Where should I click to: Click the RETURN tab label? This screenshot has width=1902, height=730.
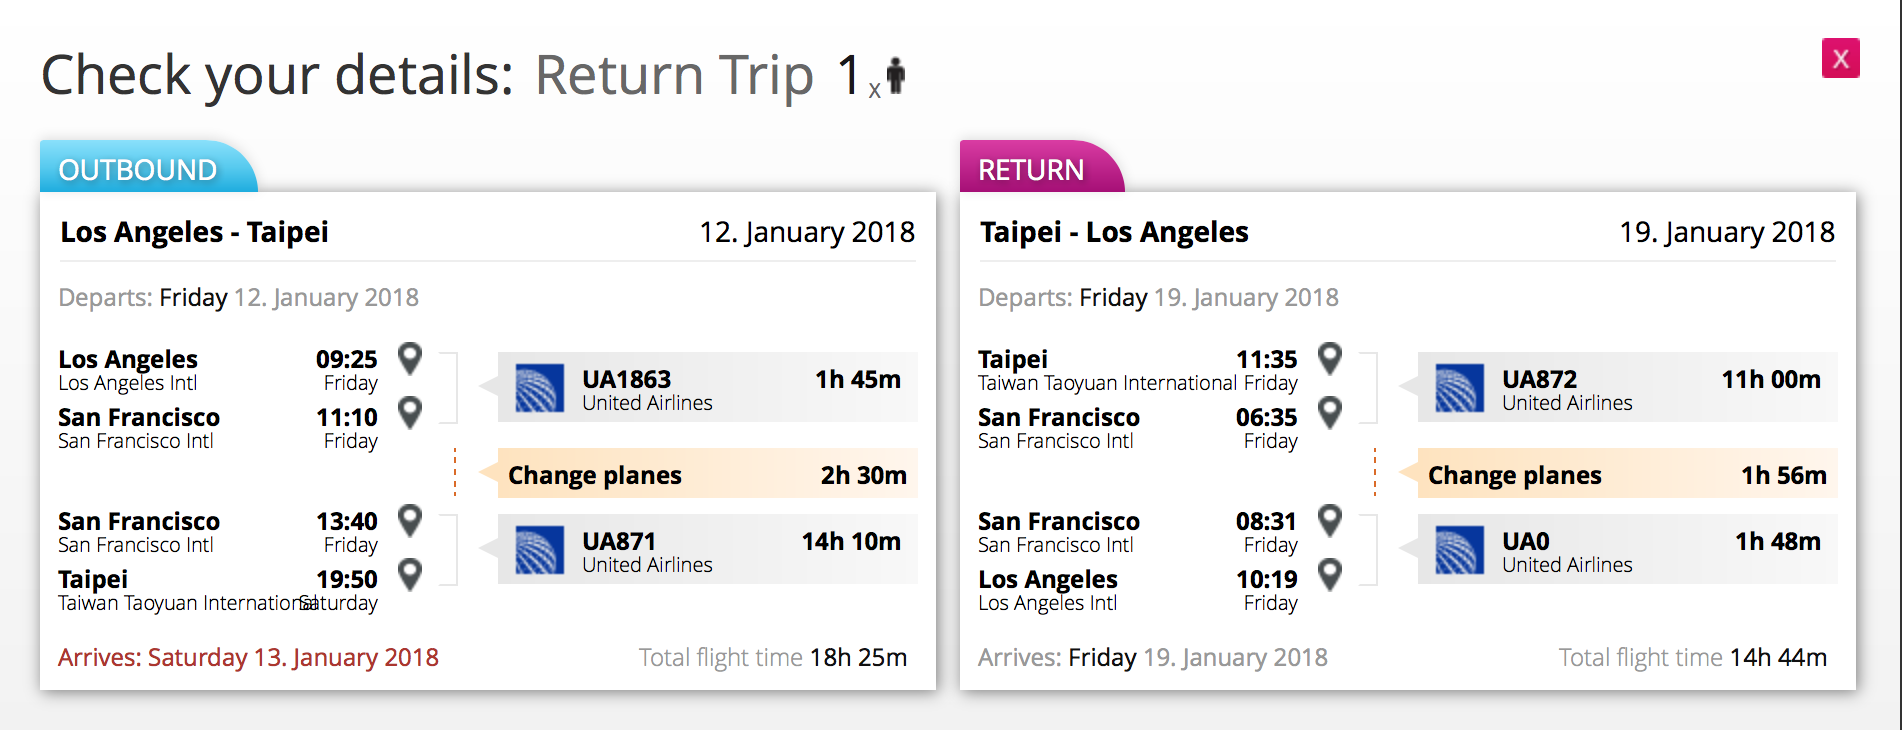pyautogui.click(x=1031, y=170)
